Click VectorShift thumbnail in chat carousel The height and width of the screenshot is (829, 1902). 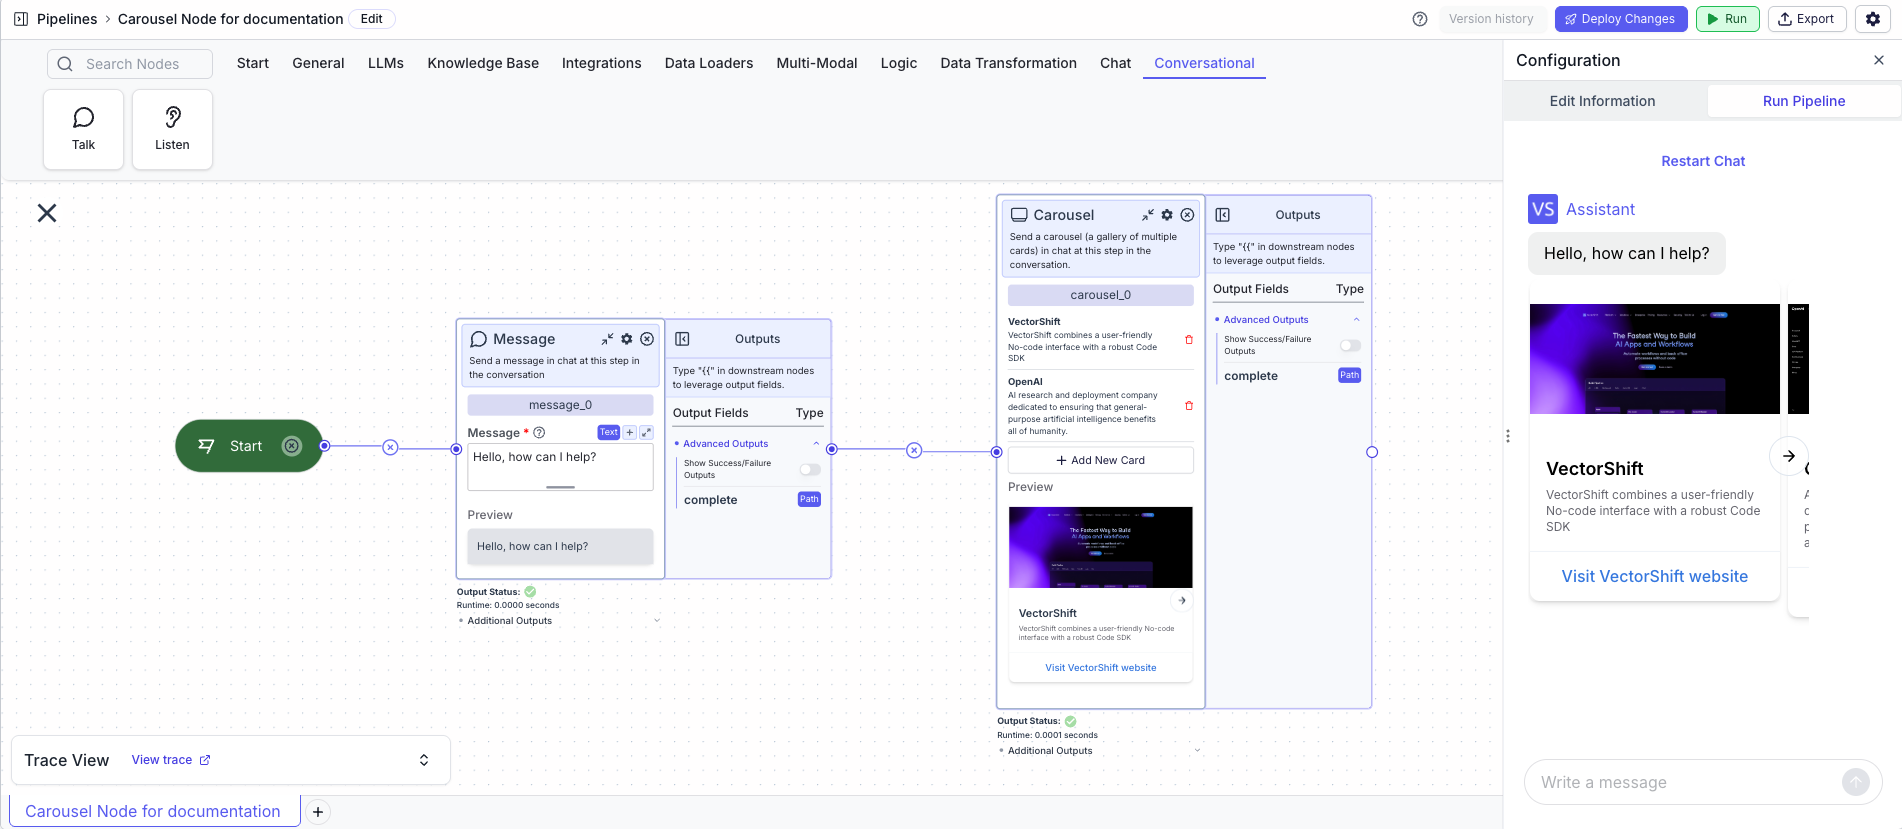1655,359
